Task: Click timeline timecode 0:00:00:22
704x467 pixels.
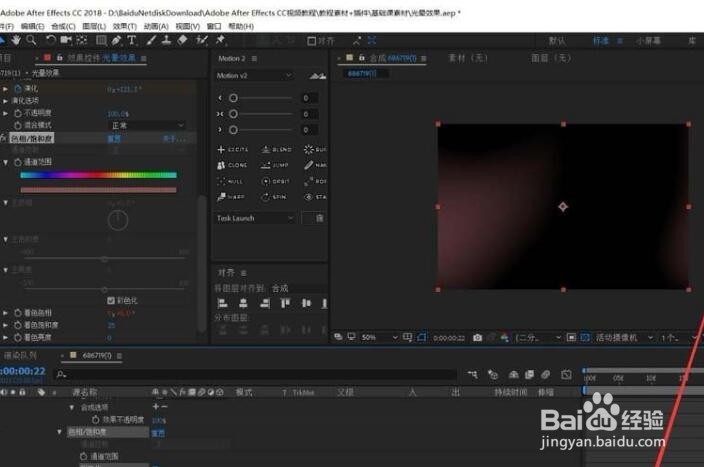Action: (22, 371)
